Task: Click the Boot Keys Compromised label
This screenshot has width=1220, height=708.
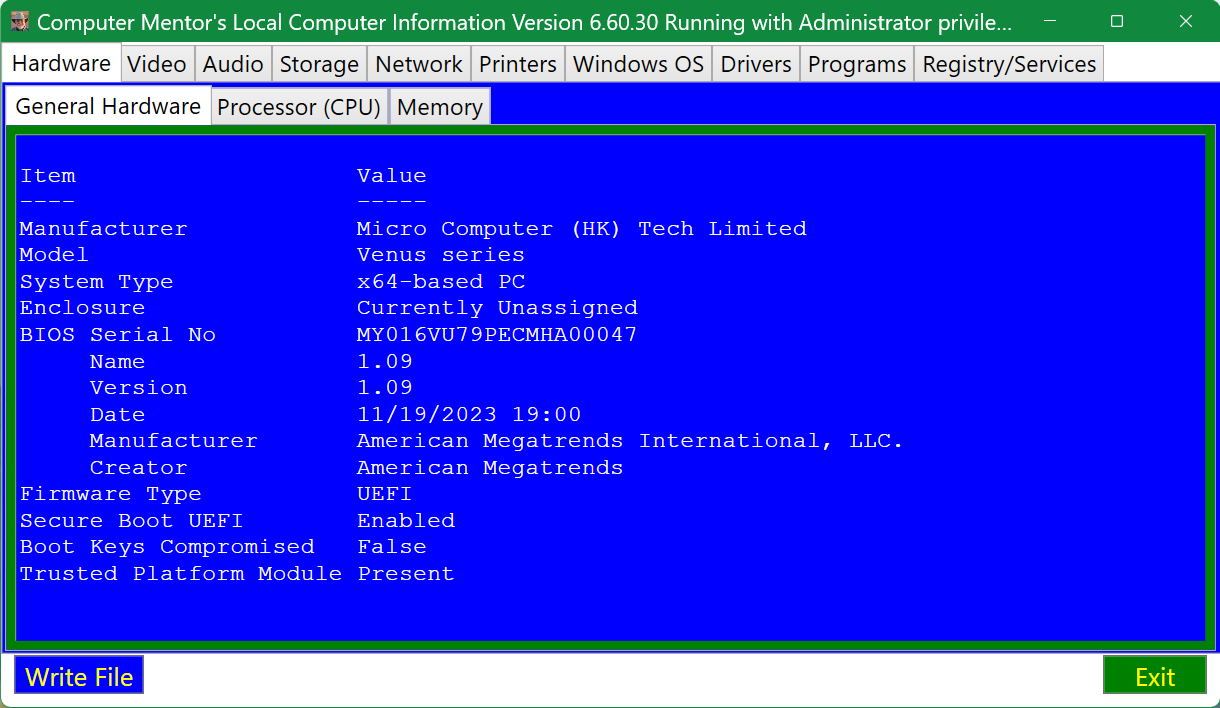Action: [167, 547]
